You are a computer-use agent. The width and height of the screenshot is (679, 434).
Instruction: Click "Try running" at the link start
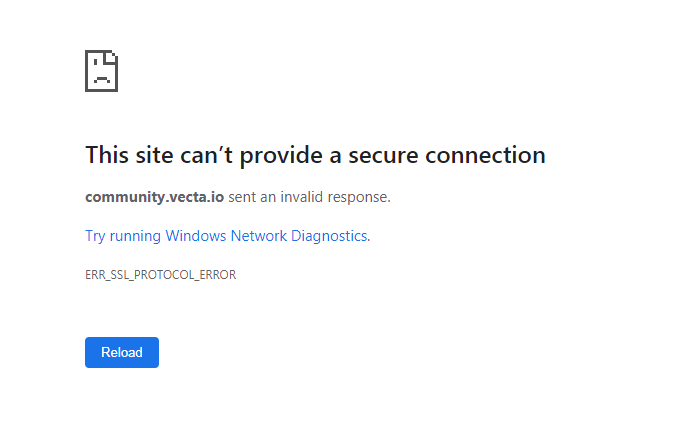(x=123, y=236)
